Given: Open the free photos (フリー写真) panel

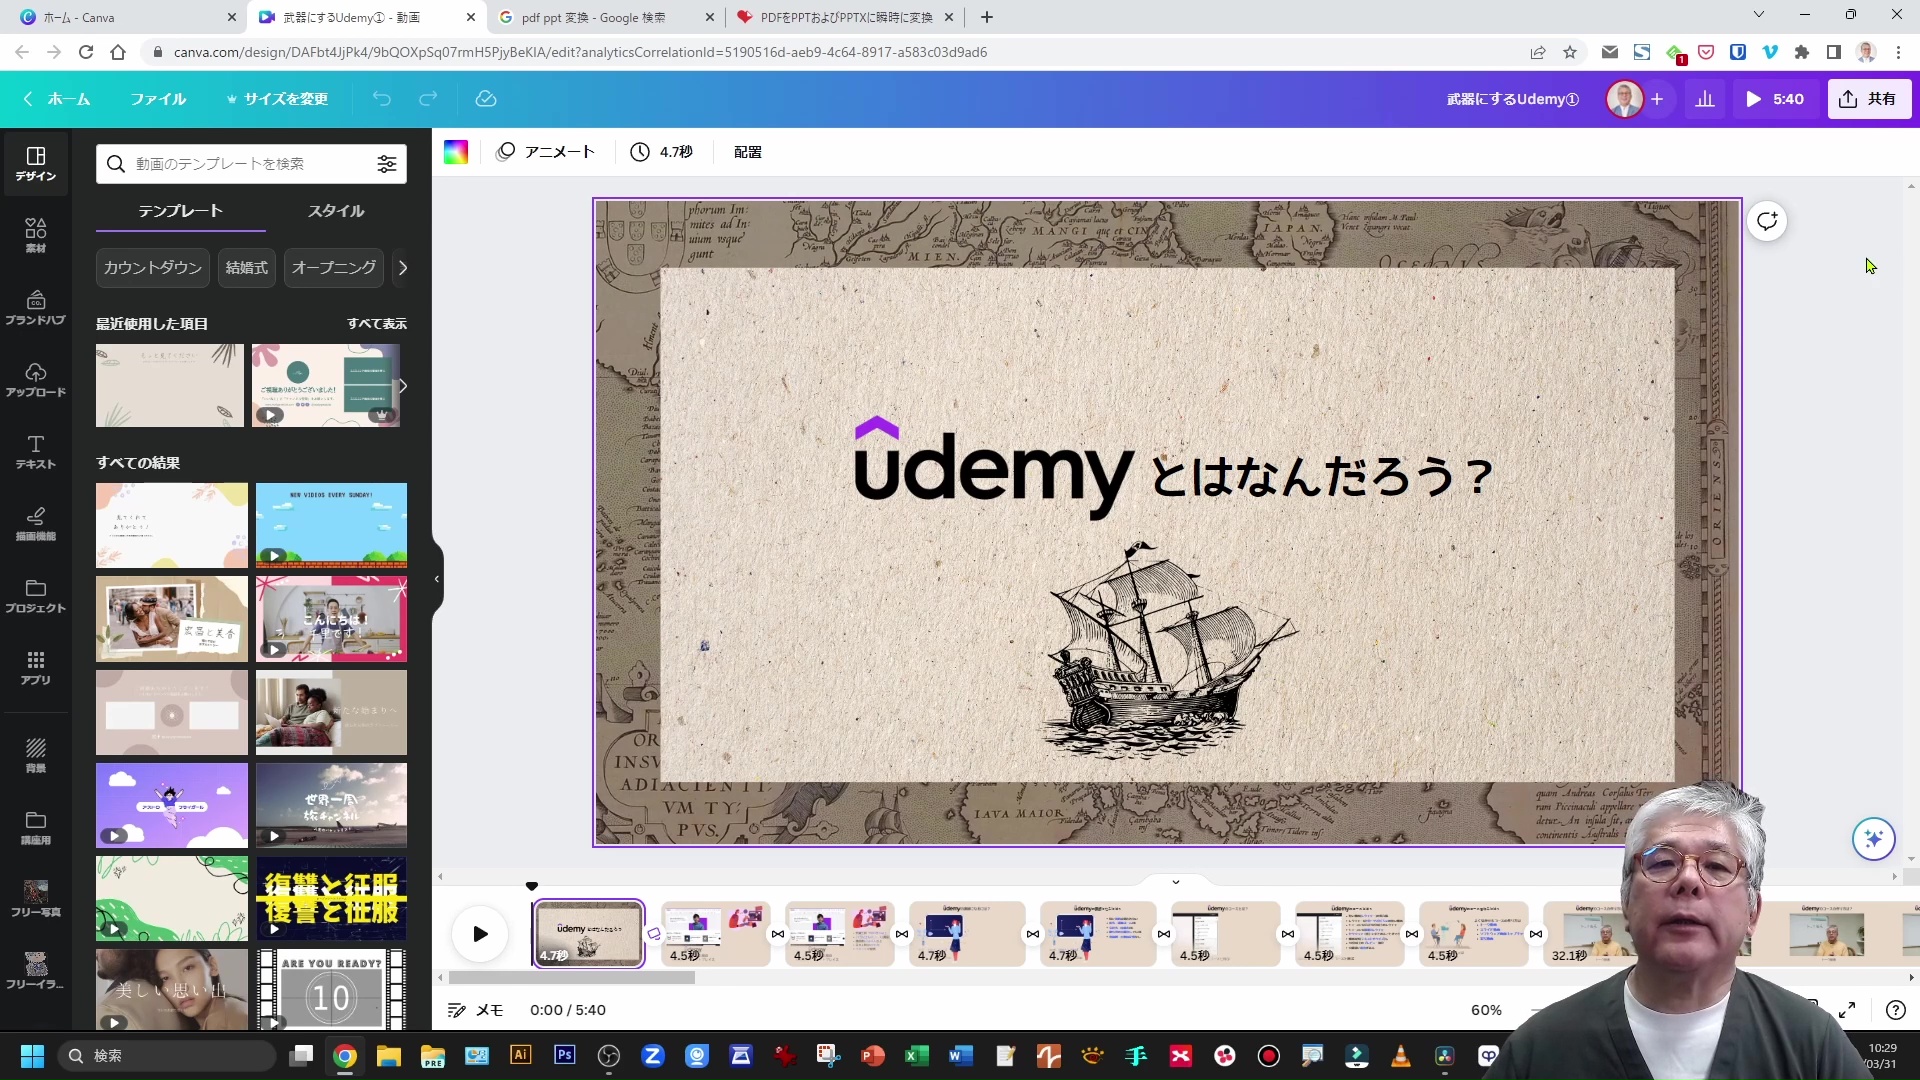Looking at the screenshot, I should click(35, 899).
